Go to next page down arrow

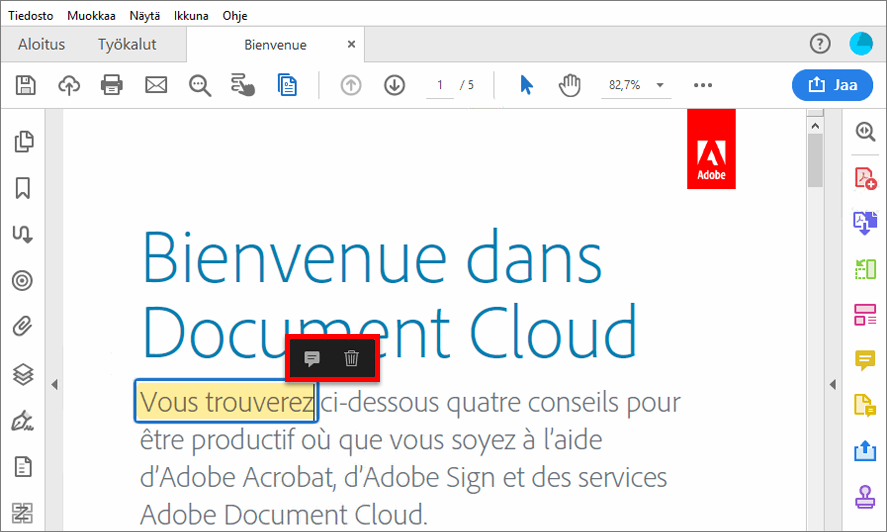(x=394, y=85)
